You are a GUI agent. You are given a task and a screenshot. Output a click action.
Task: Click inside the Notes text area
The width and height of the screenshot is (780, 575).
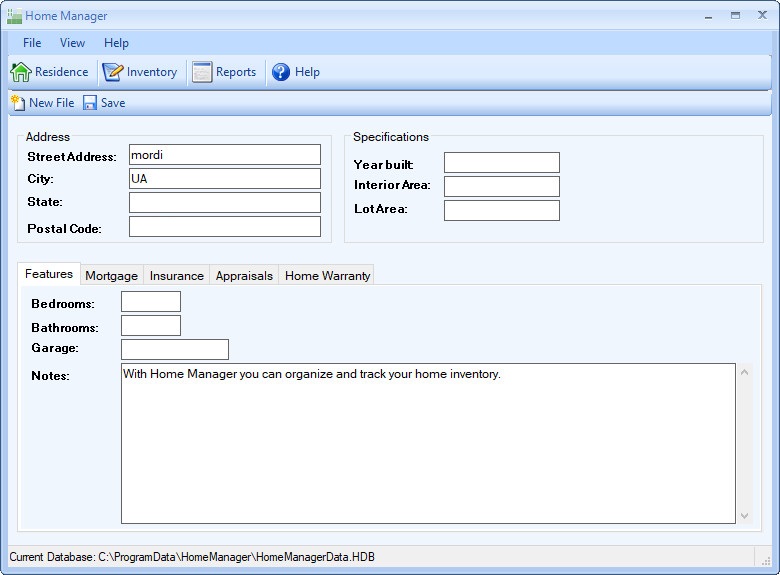[x=428, y=443]
